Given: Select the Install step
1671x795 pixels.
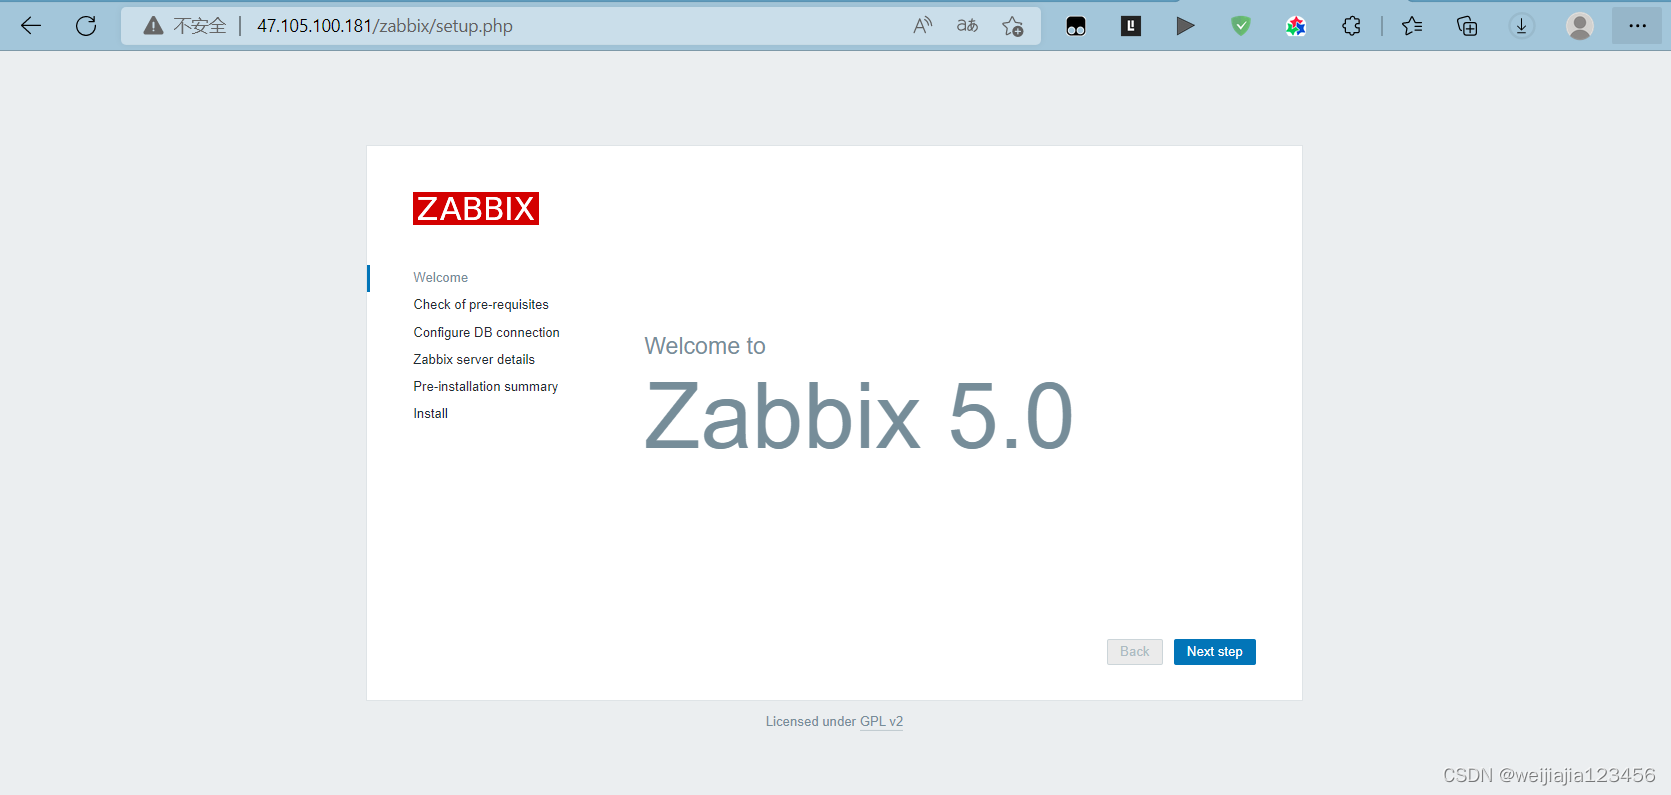Looking at the screenshot, I should point(431,413).
